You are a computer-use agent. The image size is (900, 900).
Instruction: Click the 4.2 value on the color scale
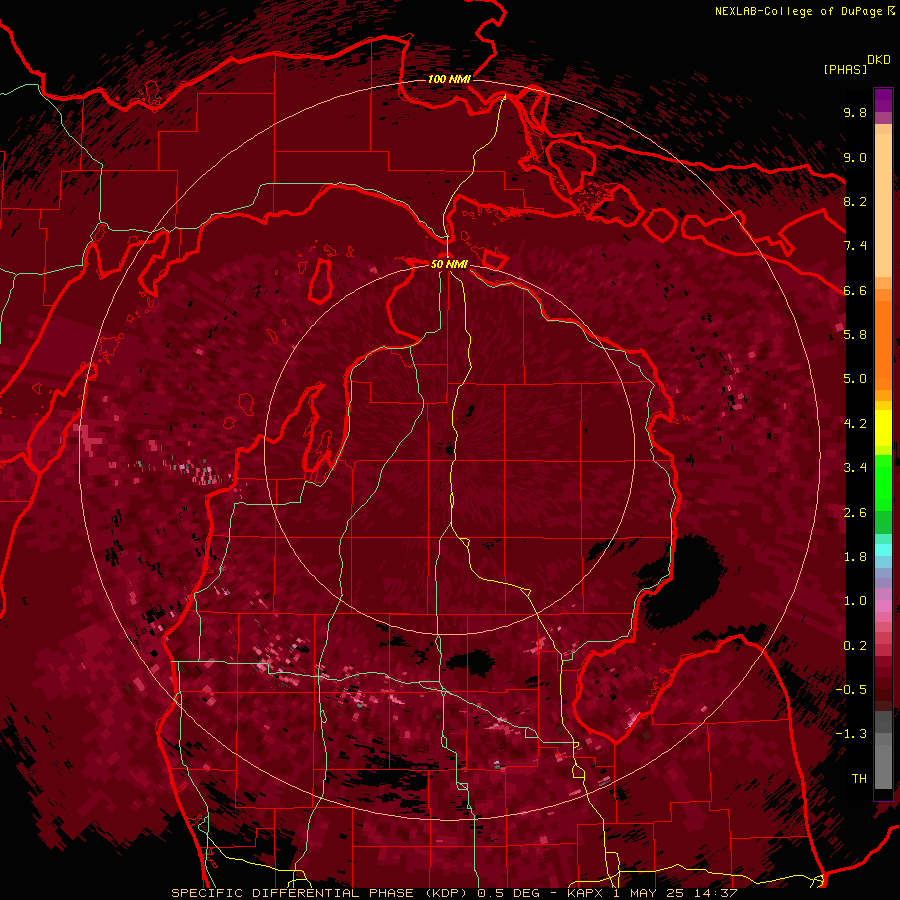point(855,424)
